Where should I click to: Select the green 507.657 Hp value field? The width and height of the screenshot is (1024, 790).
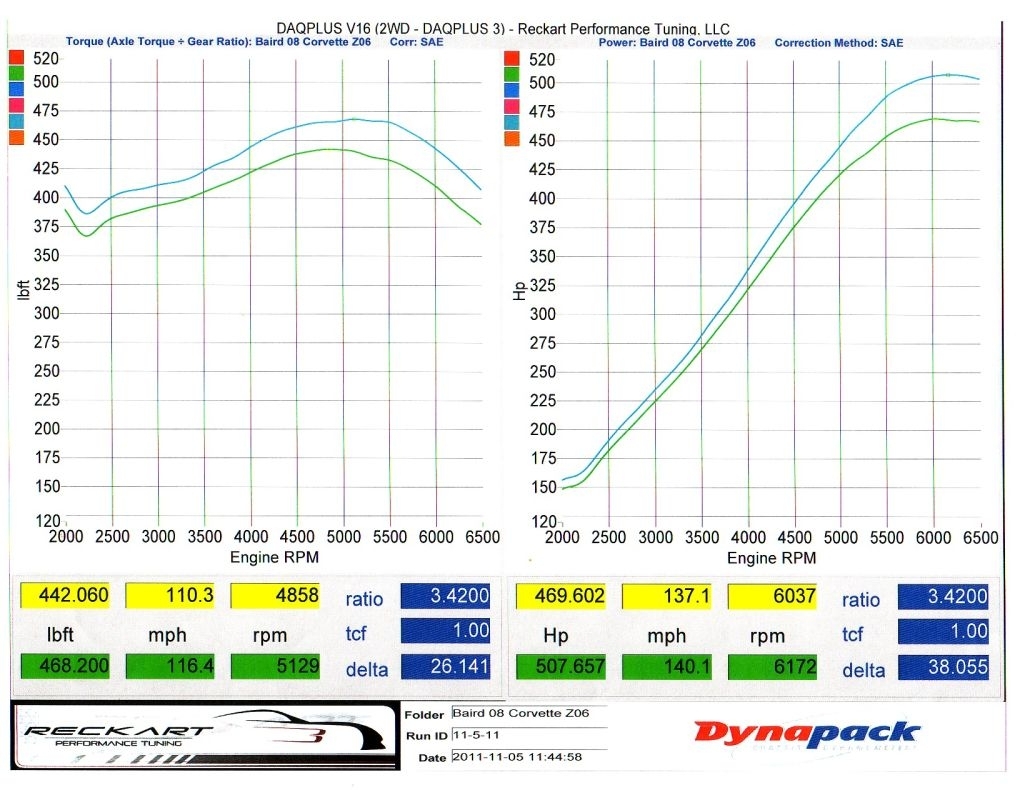[x=561, y=667]
